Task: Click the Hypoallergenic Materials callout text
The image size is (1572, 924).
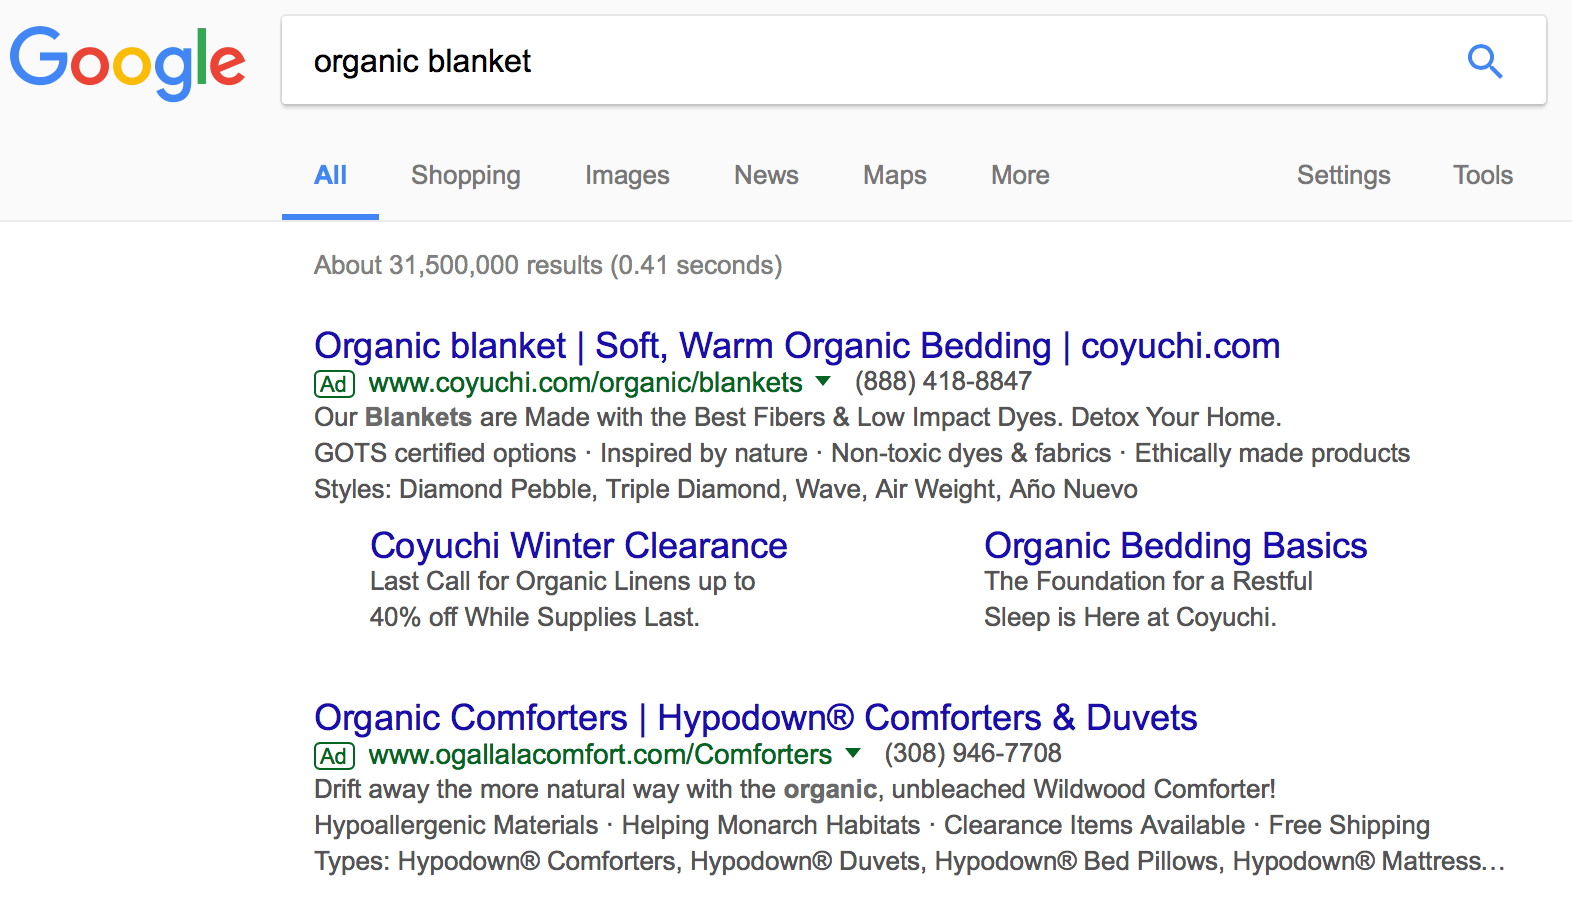Action: [456, 825]
